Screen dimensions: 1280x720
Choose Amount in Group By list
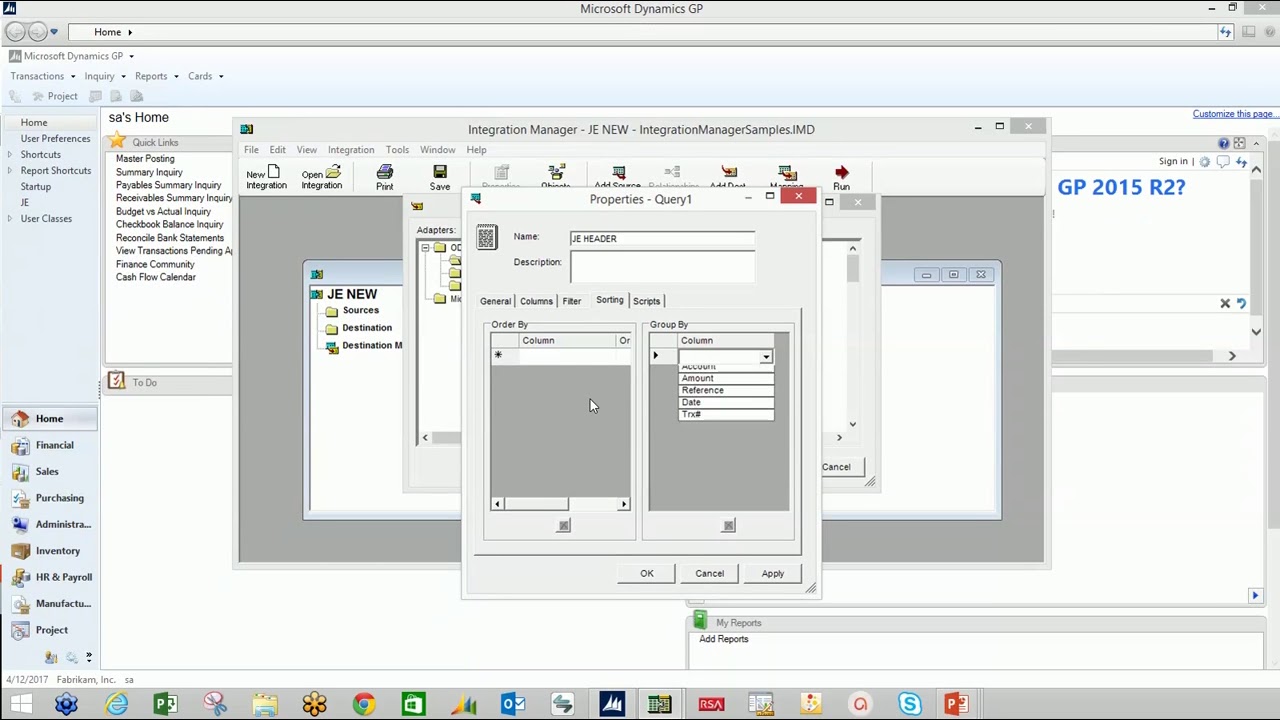726,378
